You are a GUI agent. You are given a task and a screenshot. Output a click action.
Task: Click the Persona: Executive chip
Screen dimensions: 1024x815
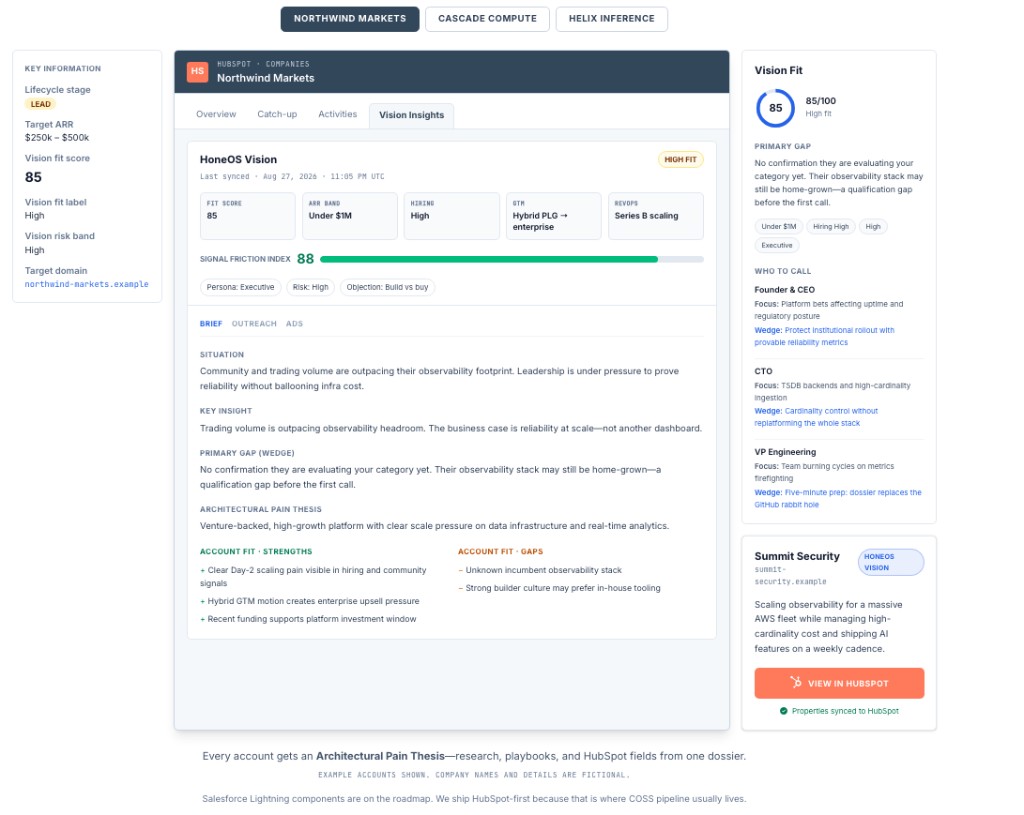coord(240,287)
